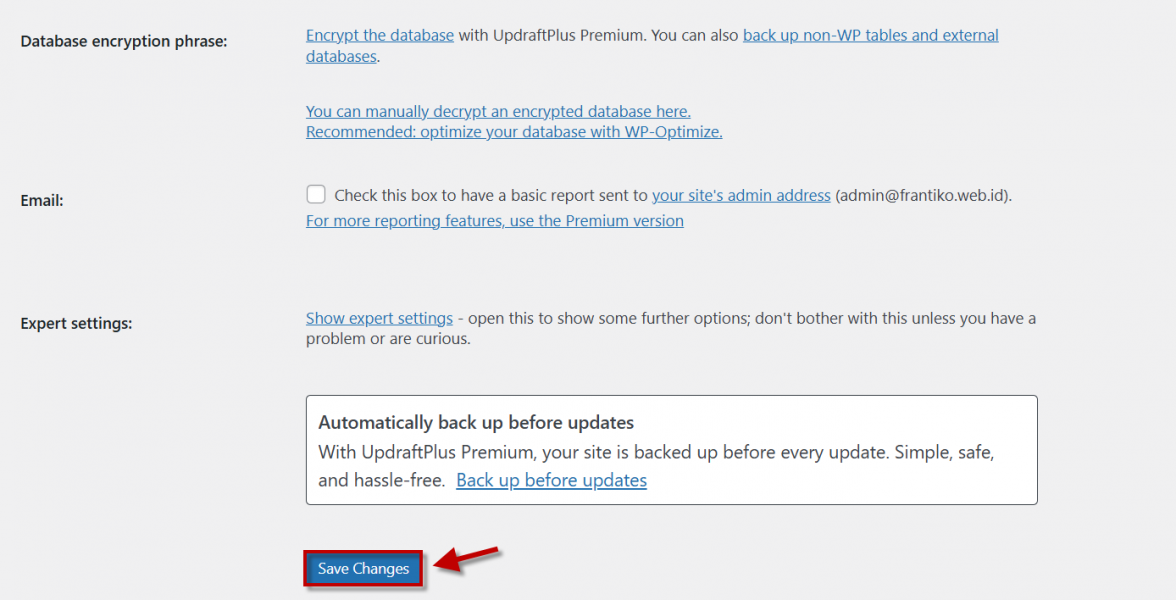
Task: Open "your site's admin address" link
Action: pyautogui.click(x=741, y=196)
